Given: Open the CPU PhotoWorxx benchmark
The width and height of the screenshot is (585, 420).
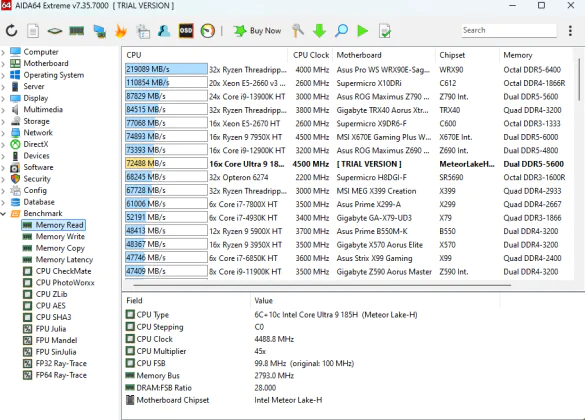Looking at the screenshot, I should [x=65, y=283].
